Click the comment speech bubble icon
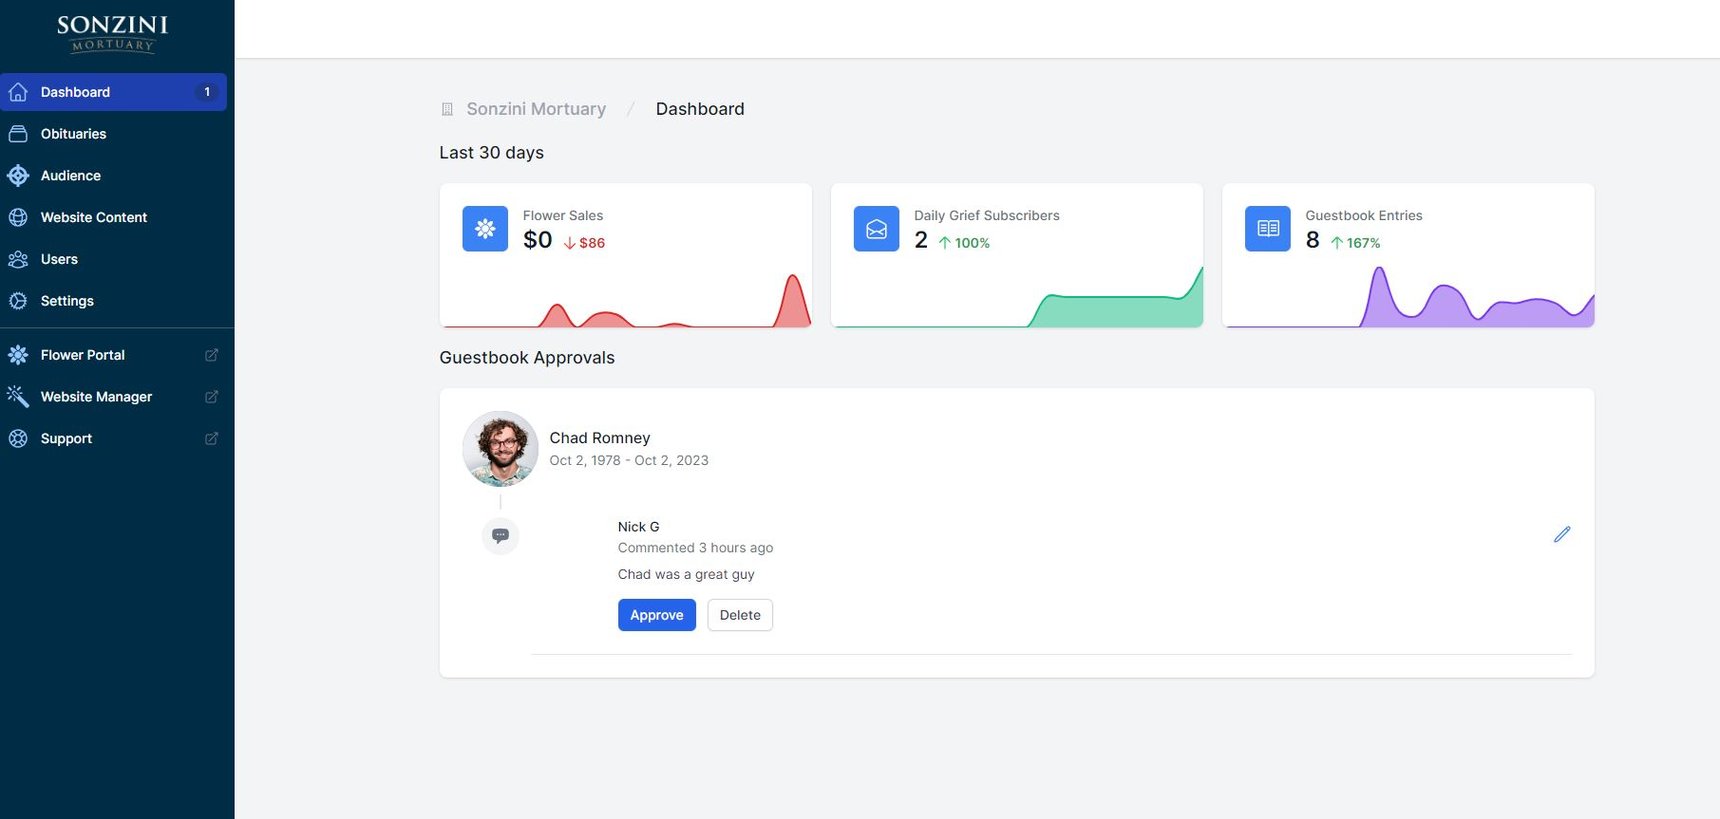The width and height of the screenshot is (1720, 819). click(x=500, y=536)
